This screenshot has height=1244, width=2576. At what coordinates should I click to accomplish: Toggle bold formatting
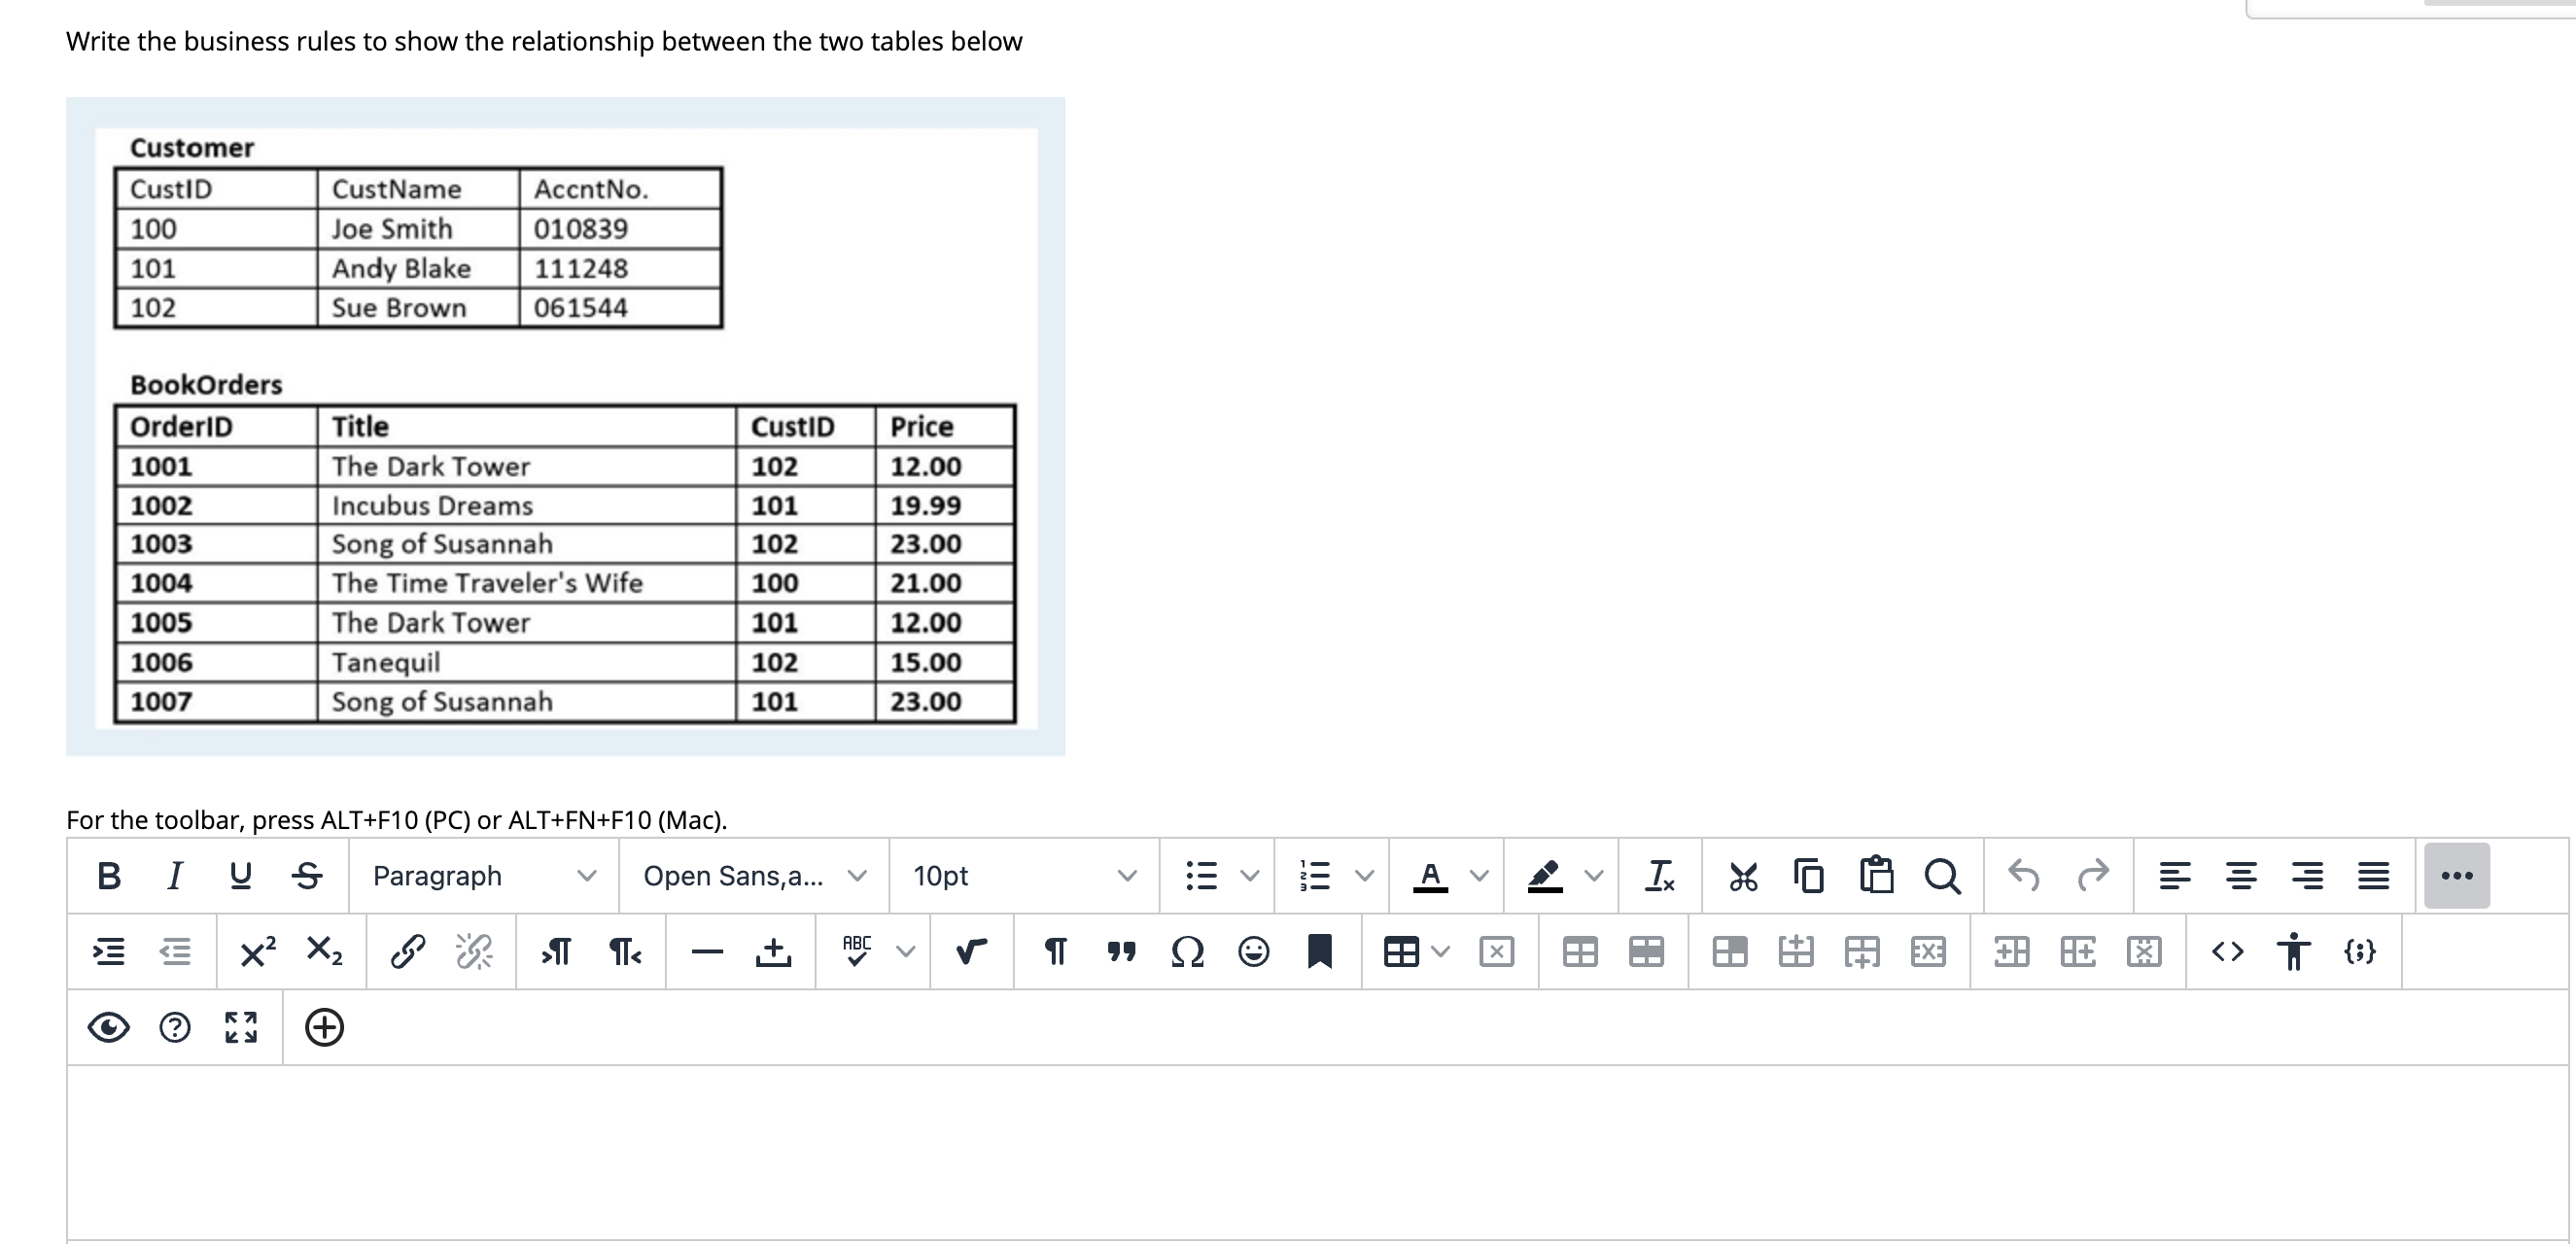(108, 876)
